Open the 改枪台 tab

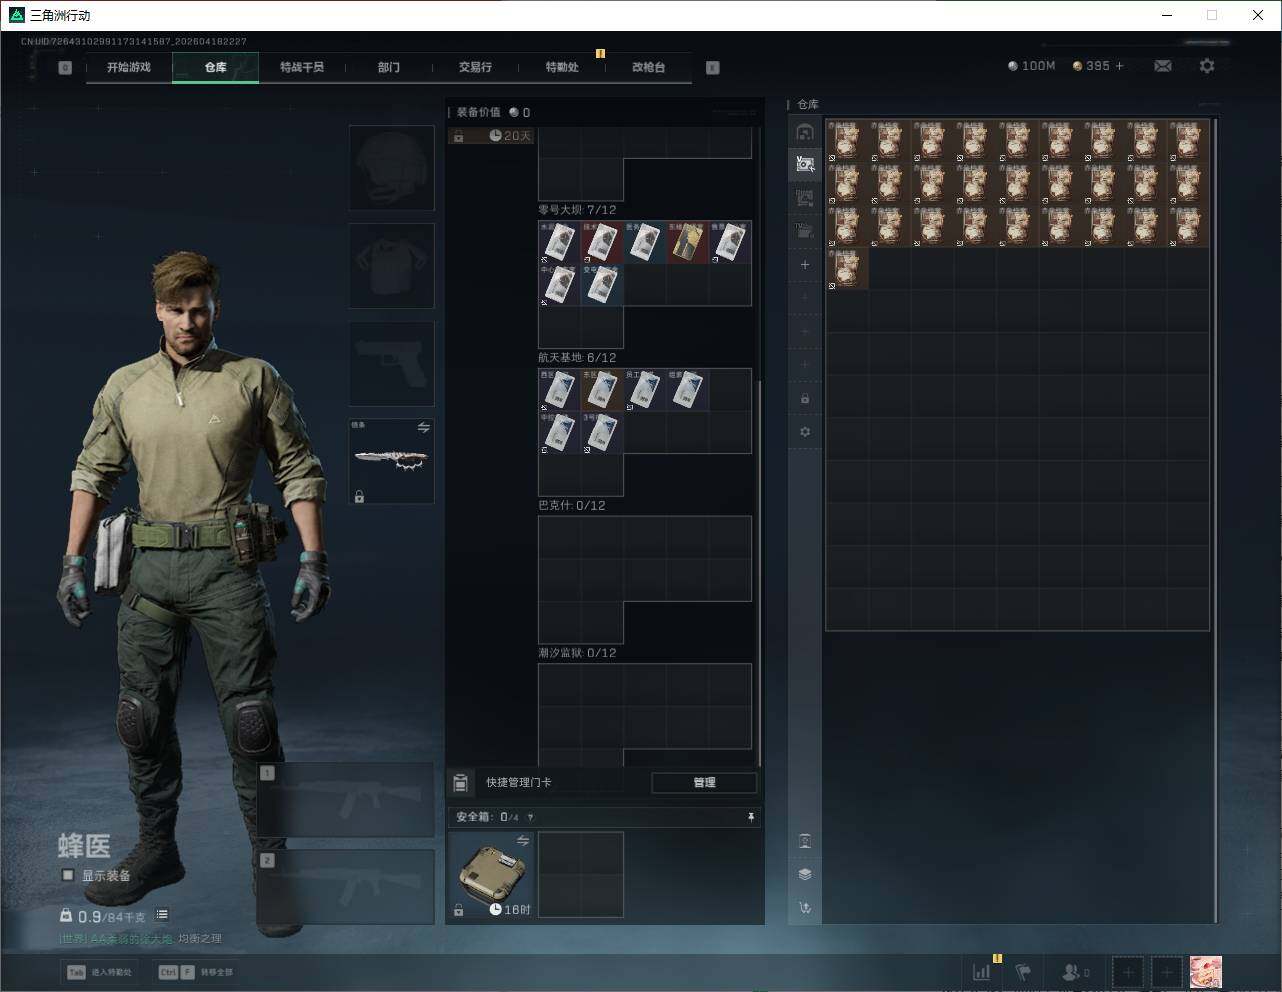point(648,67)
